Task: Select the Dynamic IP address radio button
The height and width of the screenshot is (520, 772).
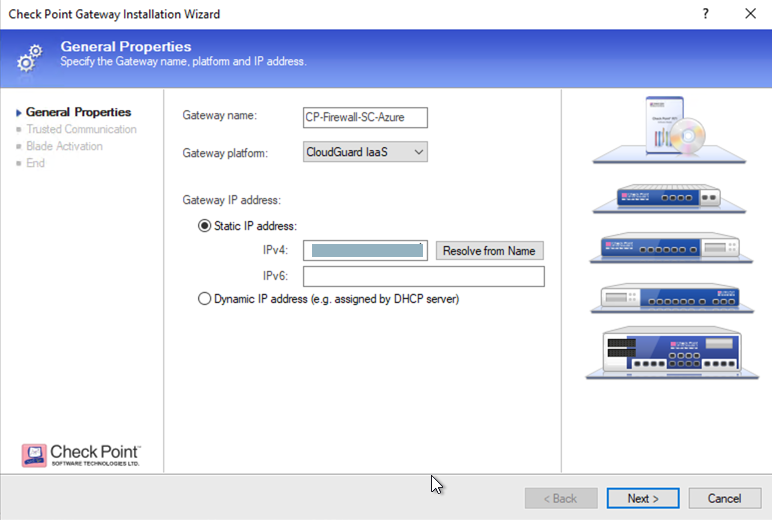Action: click(205, 298)
